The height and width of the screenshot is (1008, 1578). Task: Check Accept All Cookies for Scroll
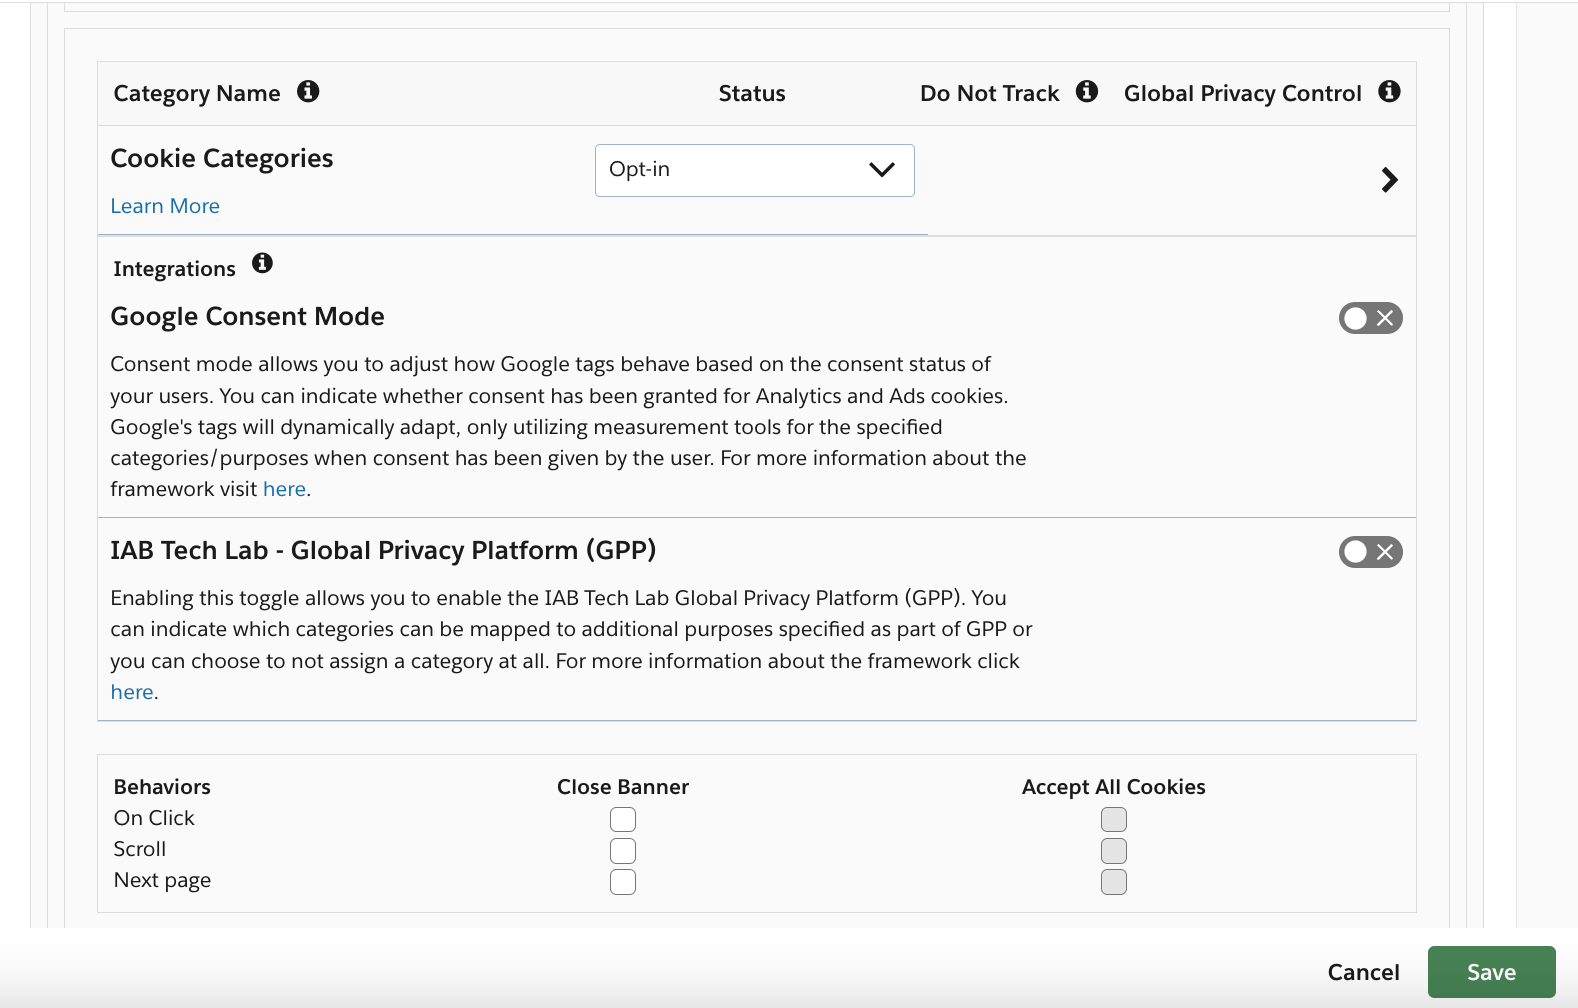click(x=1114, y=851)
